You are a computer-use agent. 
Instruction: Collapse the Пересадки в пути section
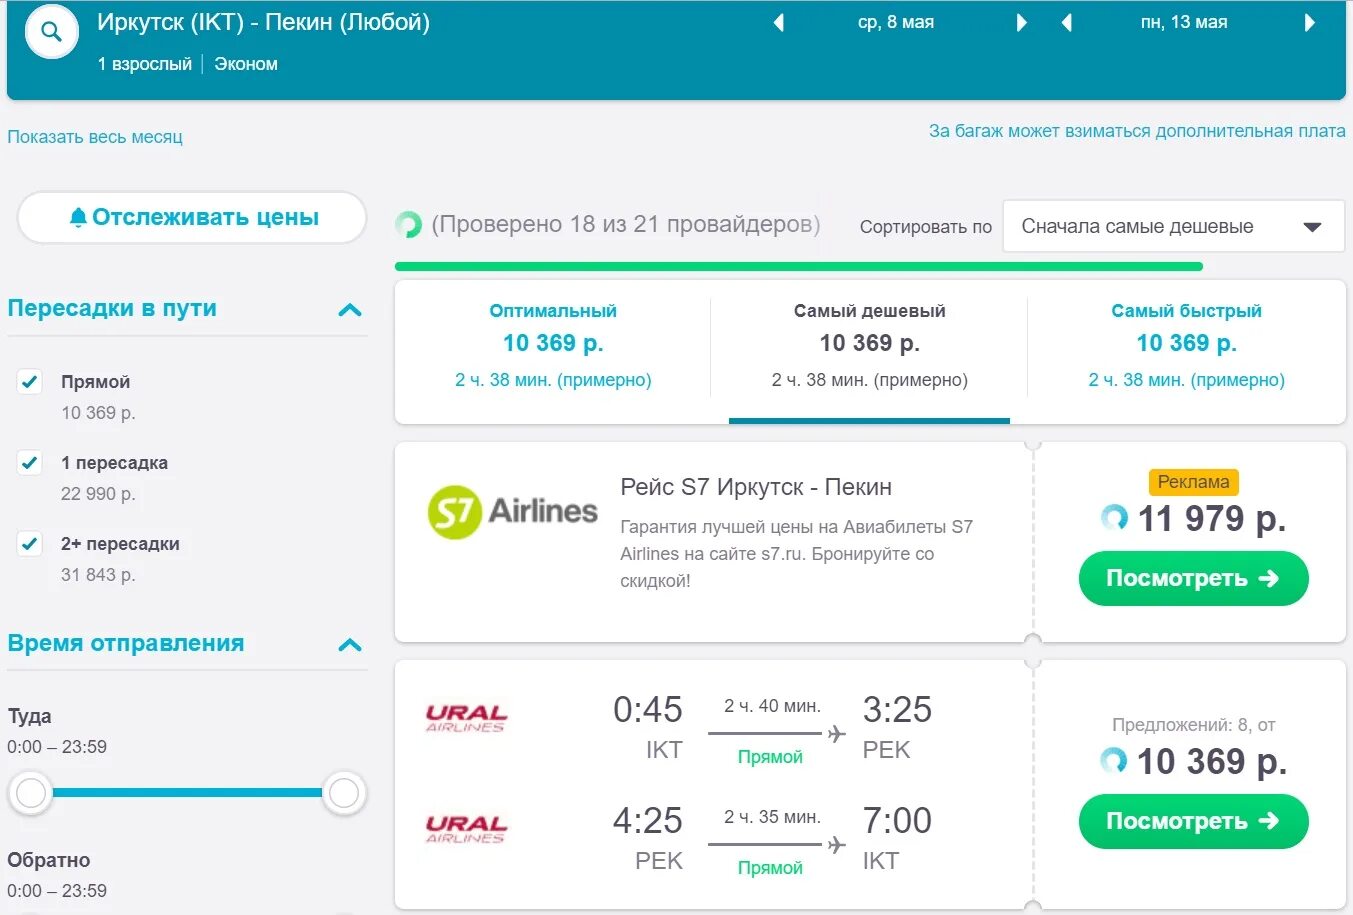(350, 310)
